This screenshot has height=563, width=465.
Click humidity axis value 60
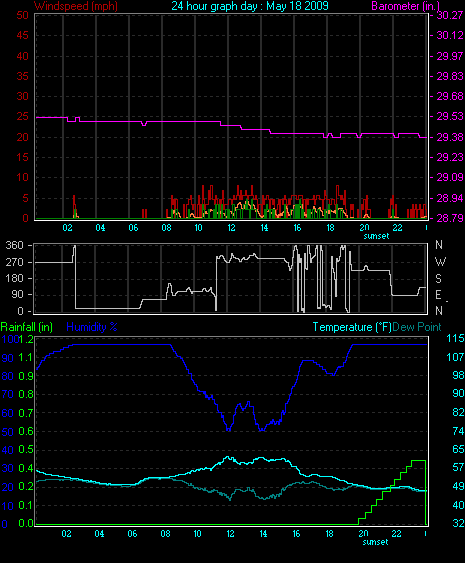(8, 413)
